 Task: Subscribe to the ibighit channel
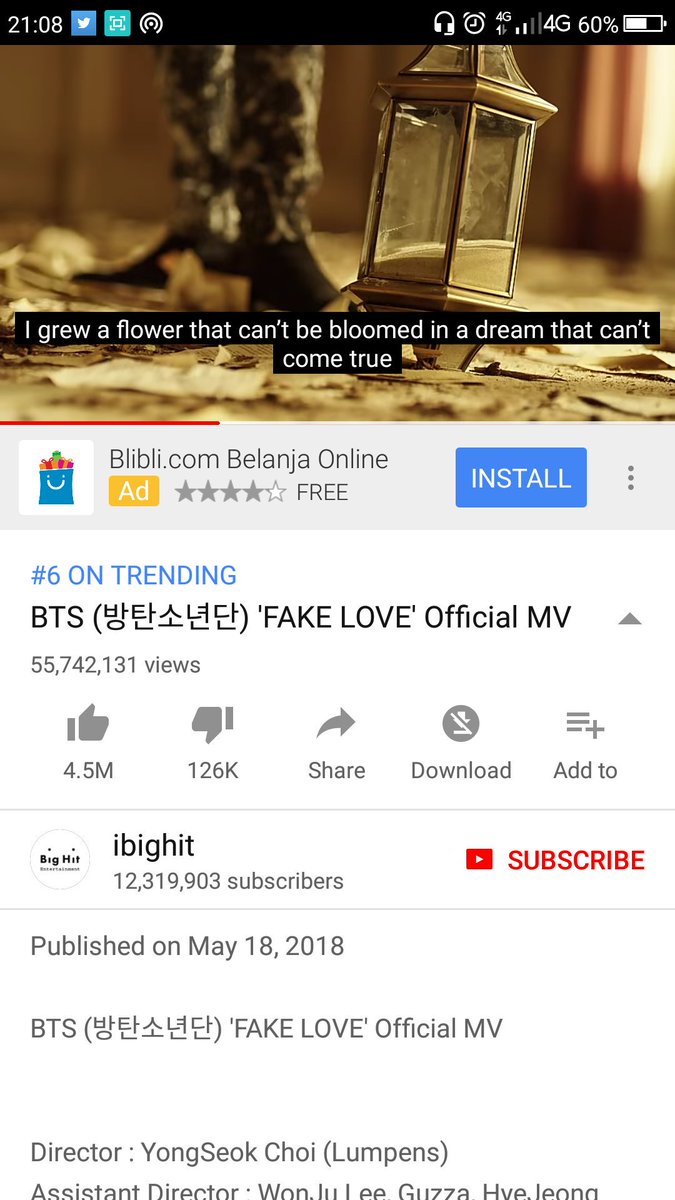pyautogui.click(x=556, y=860)
